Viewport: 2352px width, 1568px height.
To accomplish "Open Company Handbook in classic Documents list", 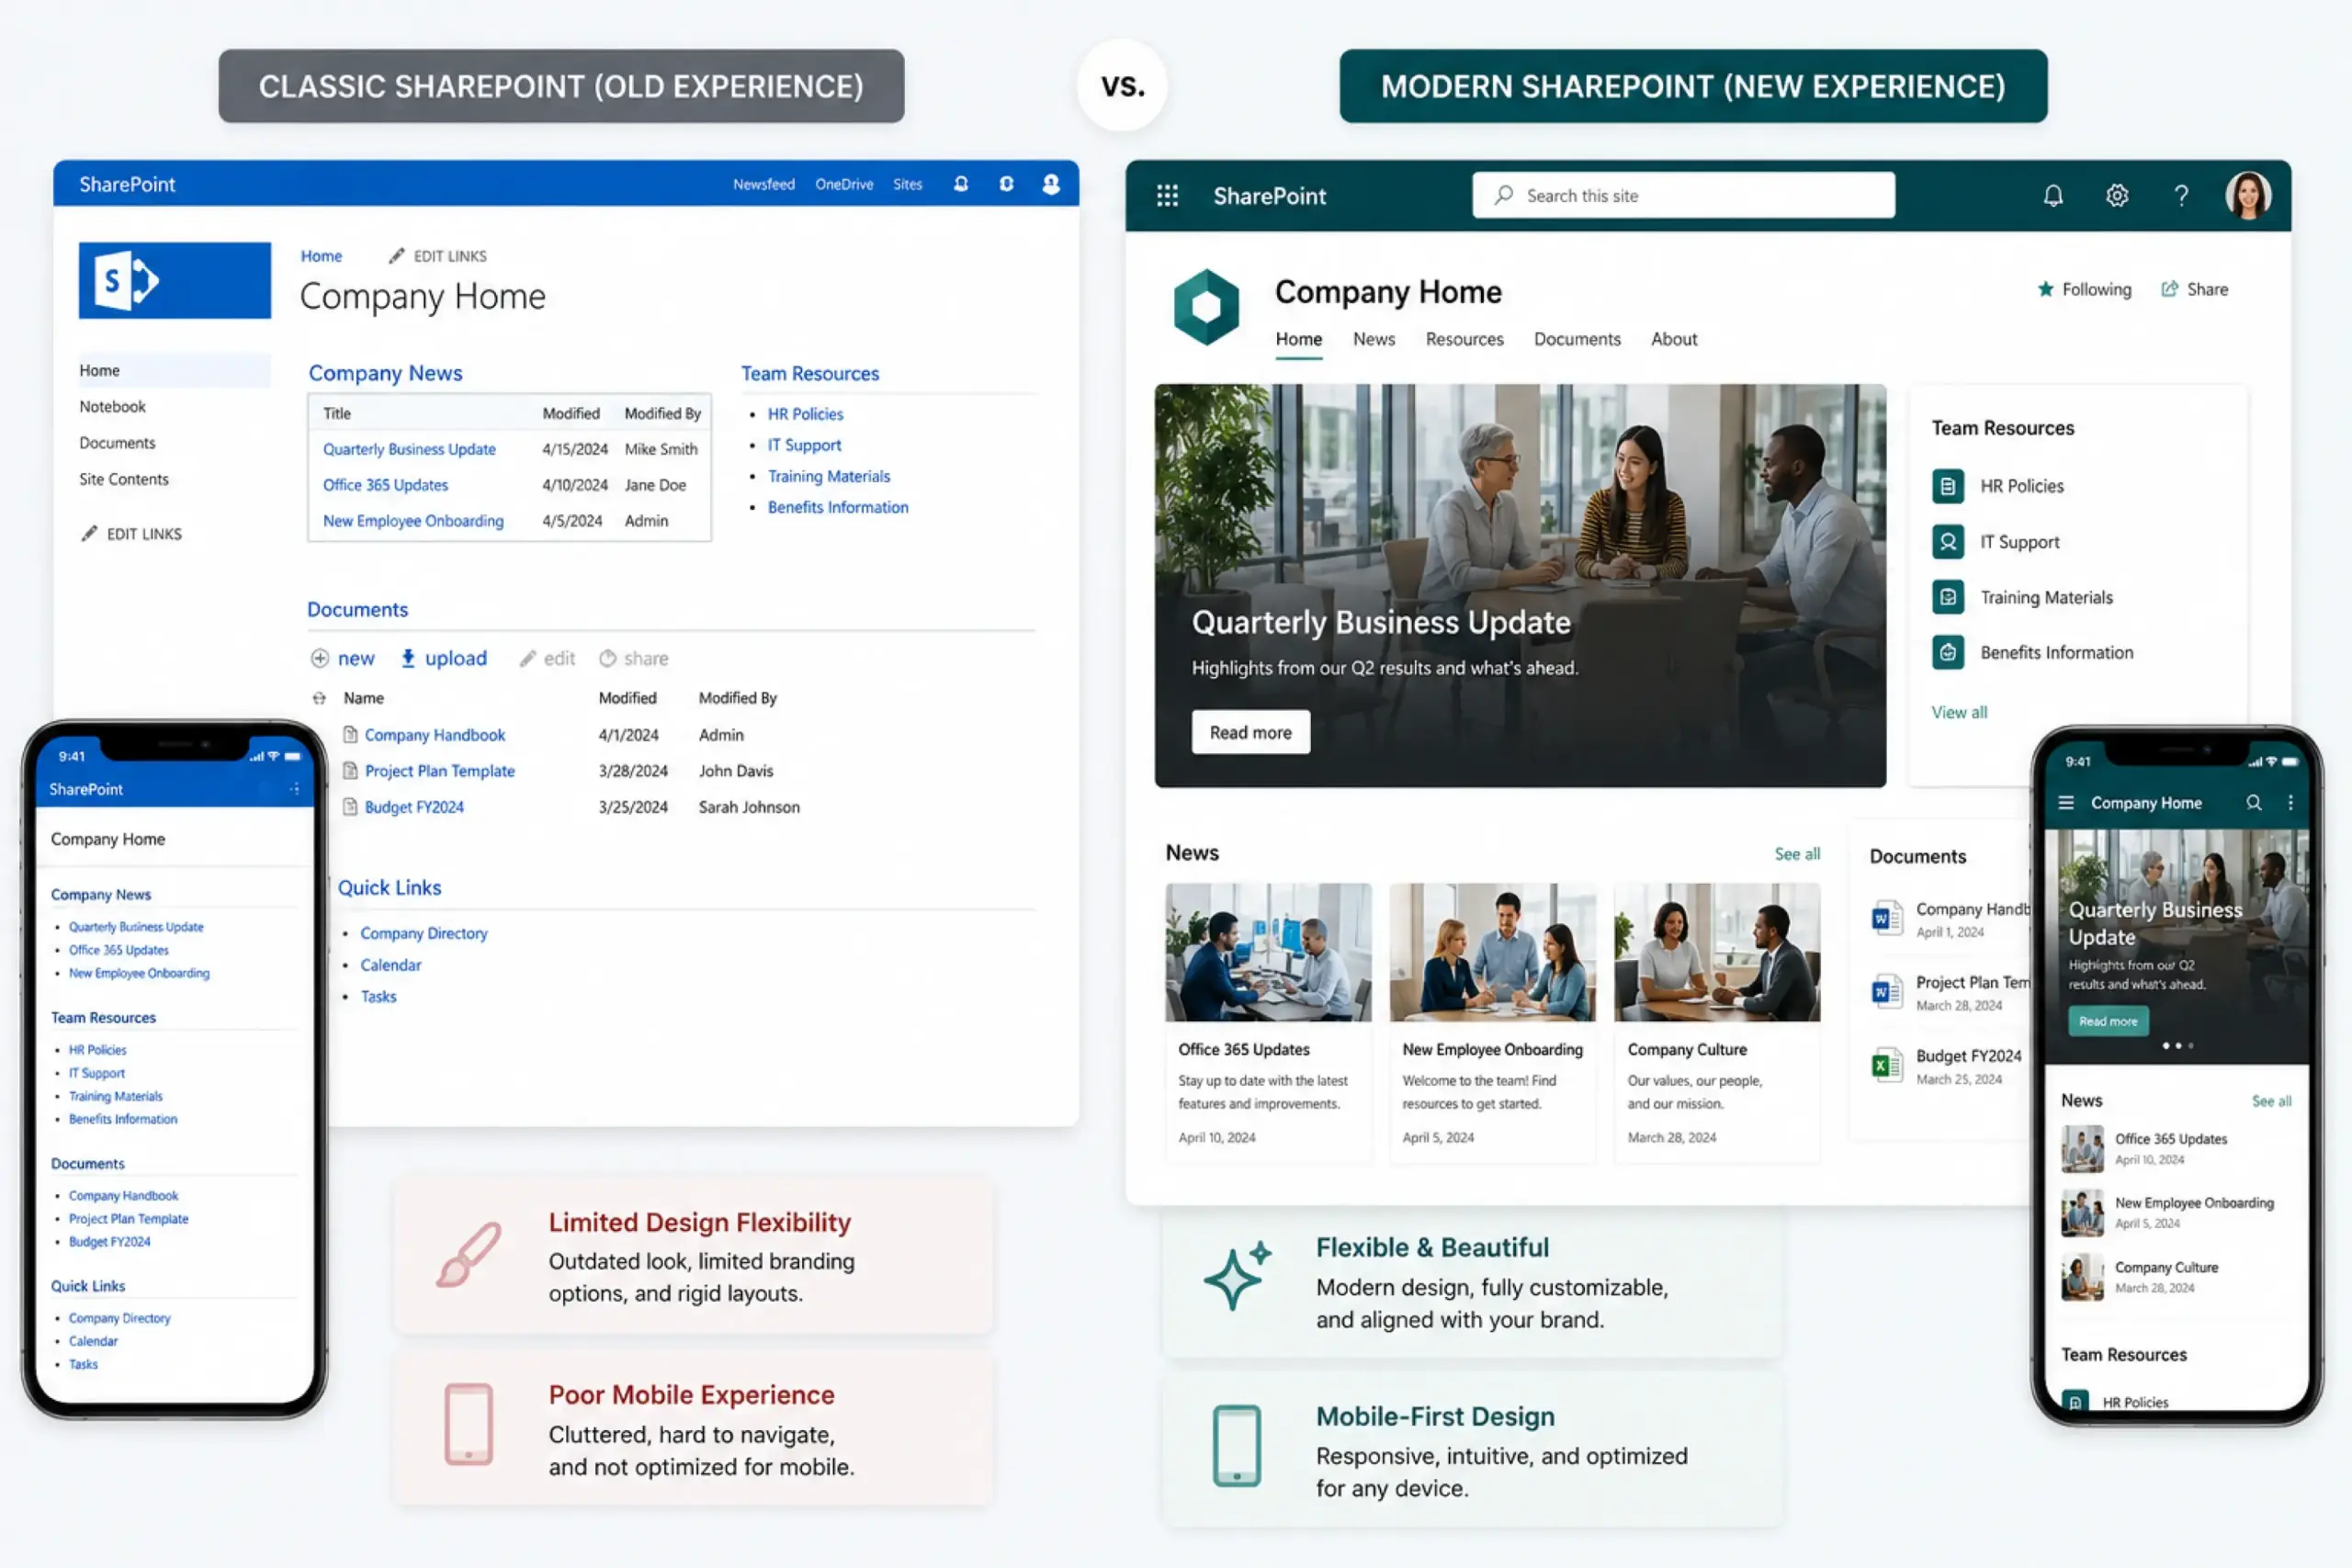I will 435,735.
